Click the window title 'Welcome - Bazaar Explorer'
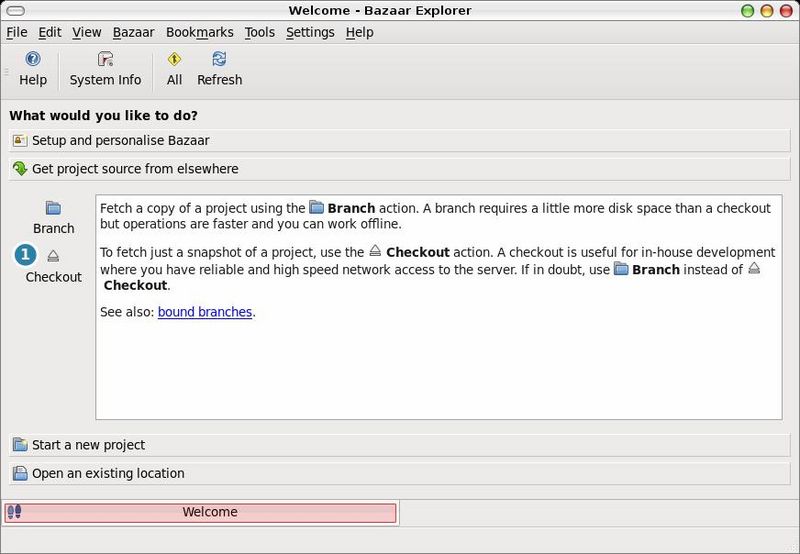 point(380,10)
